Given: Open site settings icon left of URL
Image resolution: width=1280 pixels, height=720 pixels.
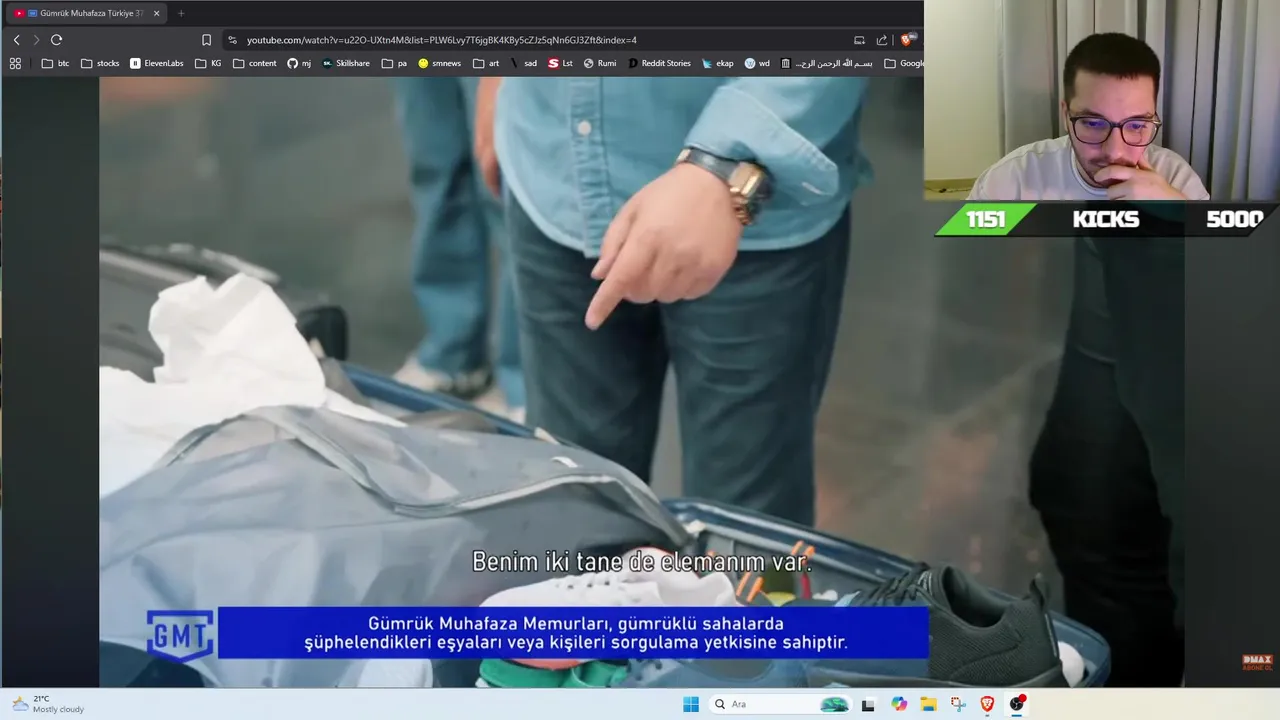Looking at the screenshot, I should (233, 40).
